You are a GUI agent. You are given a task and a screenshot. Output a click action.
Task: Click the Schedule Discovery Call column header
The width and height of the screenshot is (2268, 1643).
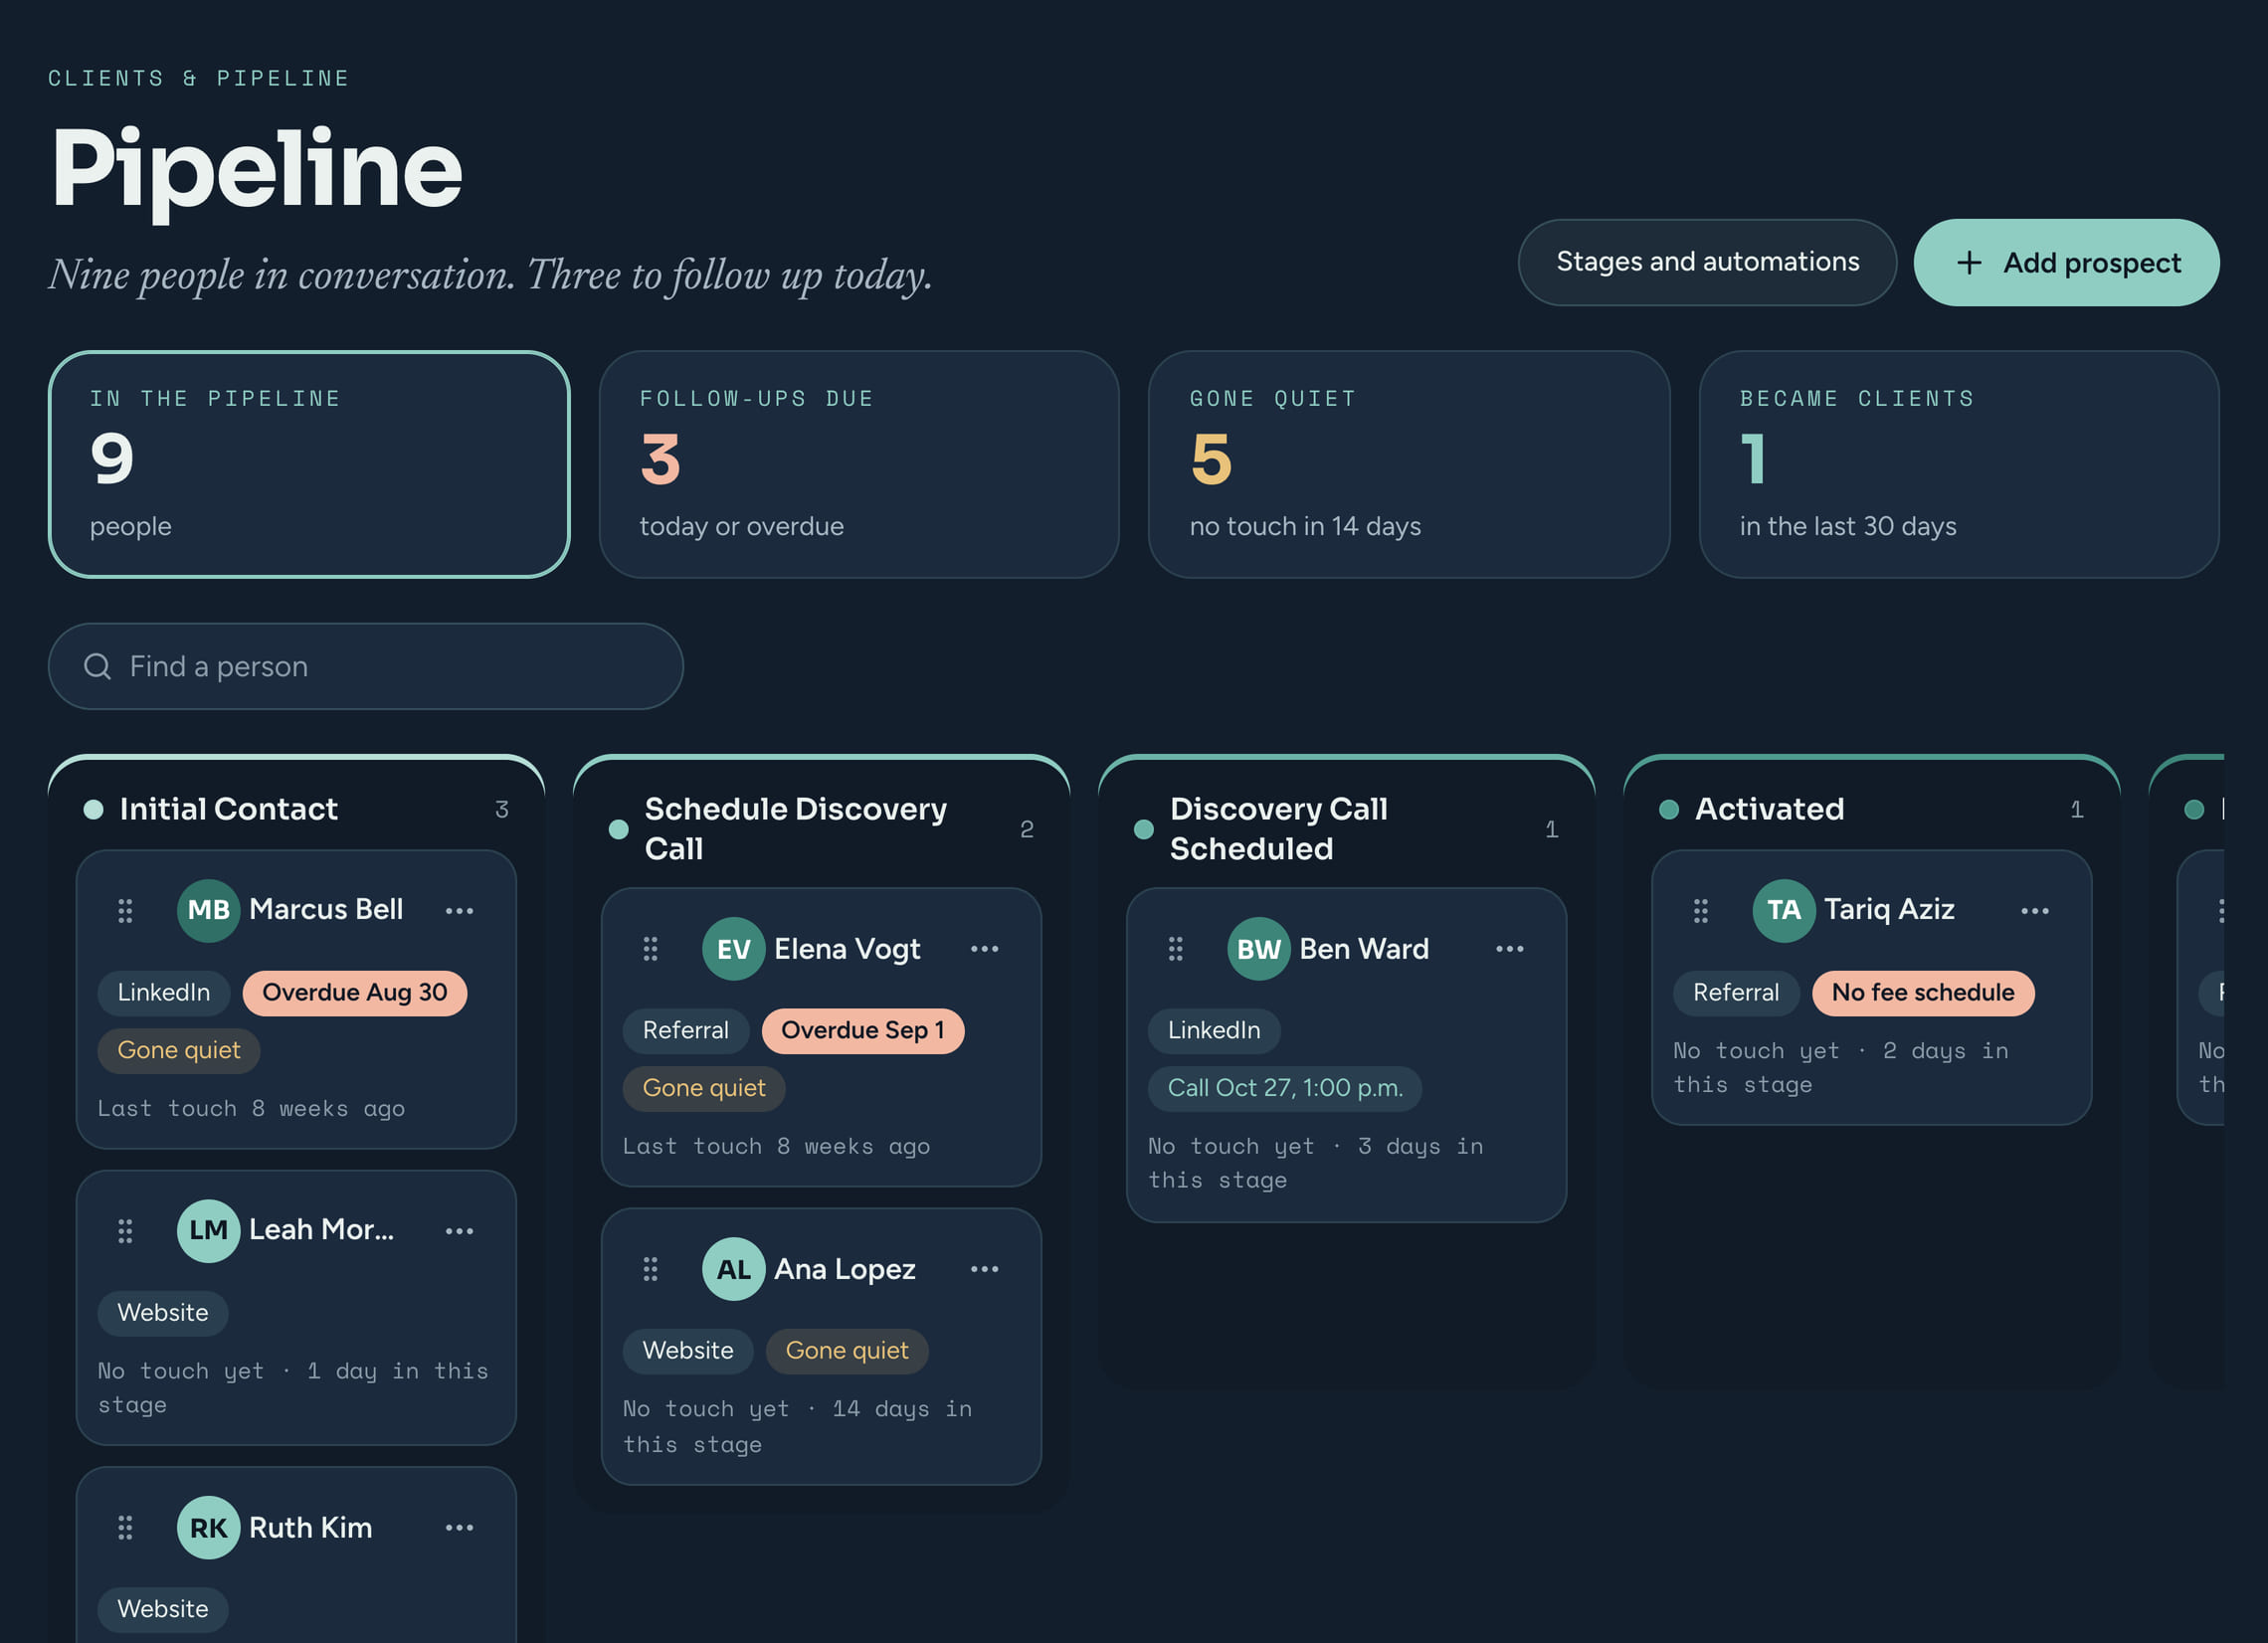click(796, 828)
